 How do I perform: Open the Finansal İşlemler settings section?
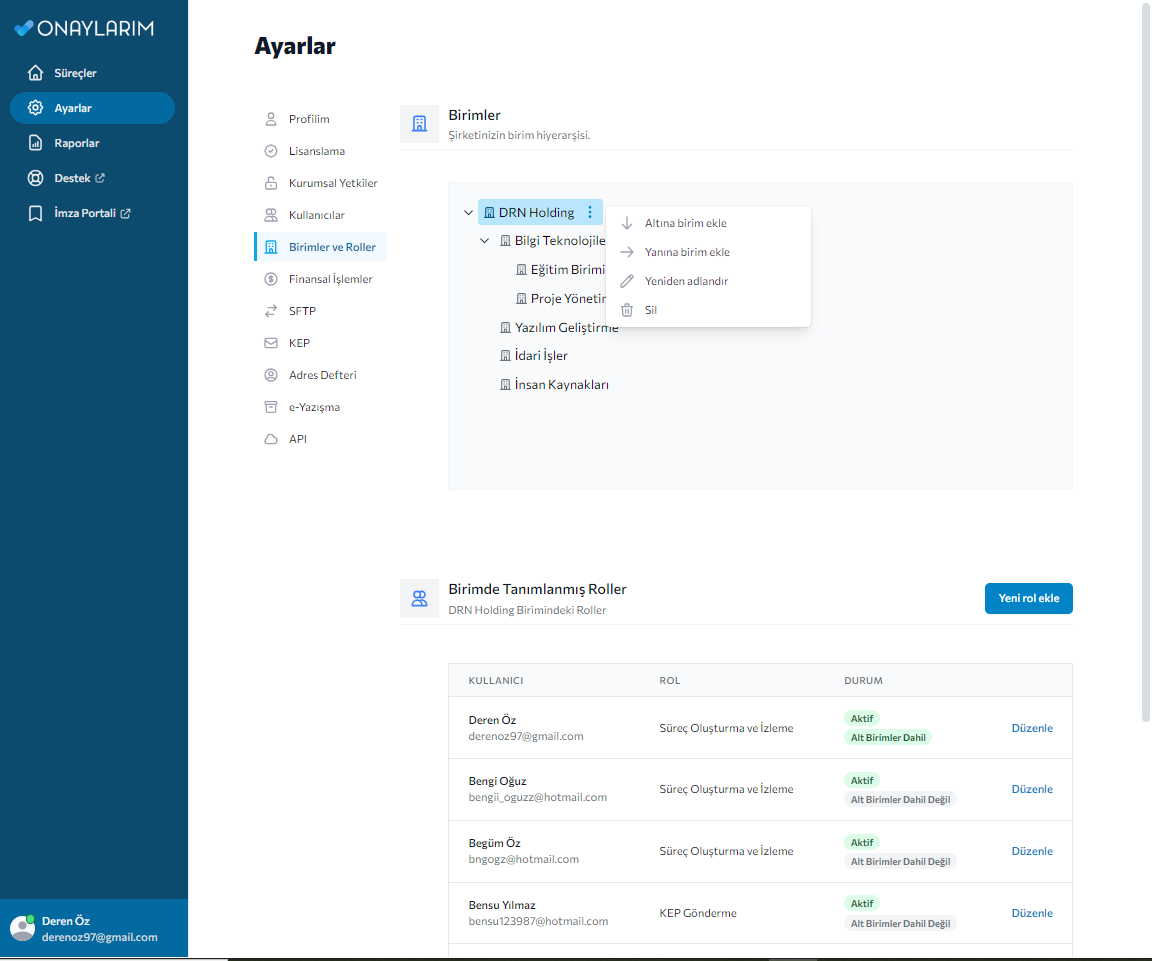(330, 279)
